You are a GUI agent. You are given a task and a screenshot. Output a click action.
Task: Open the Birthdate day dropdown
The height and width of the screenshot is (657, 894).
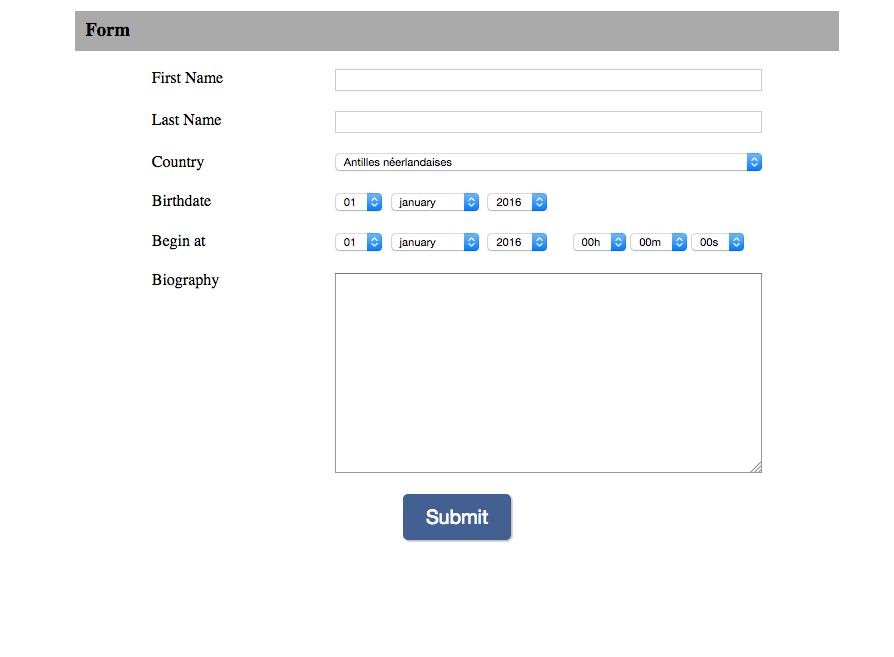pyautogui.click(x=358, y=202)
